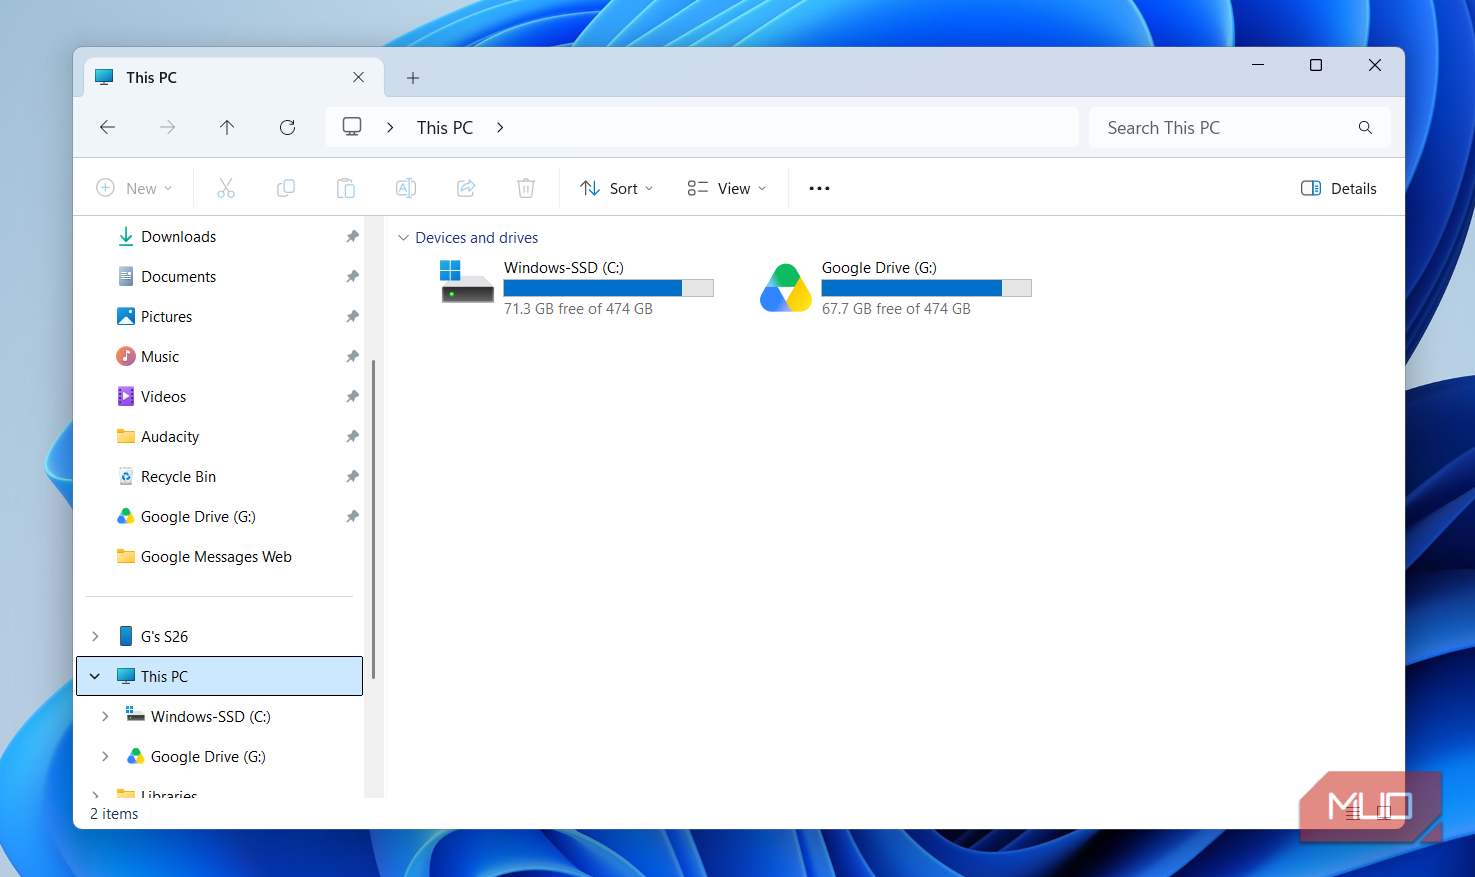Click the pin icon beside Videos

pyautogui.click(x=352, y=397)
